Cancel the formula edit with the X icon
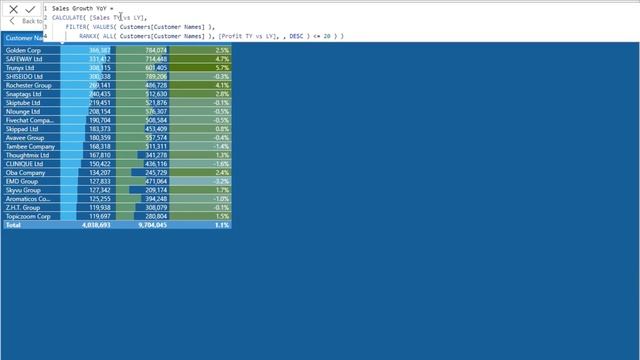 tap(13, 9)
